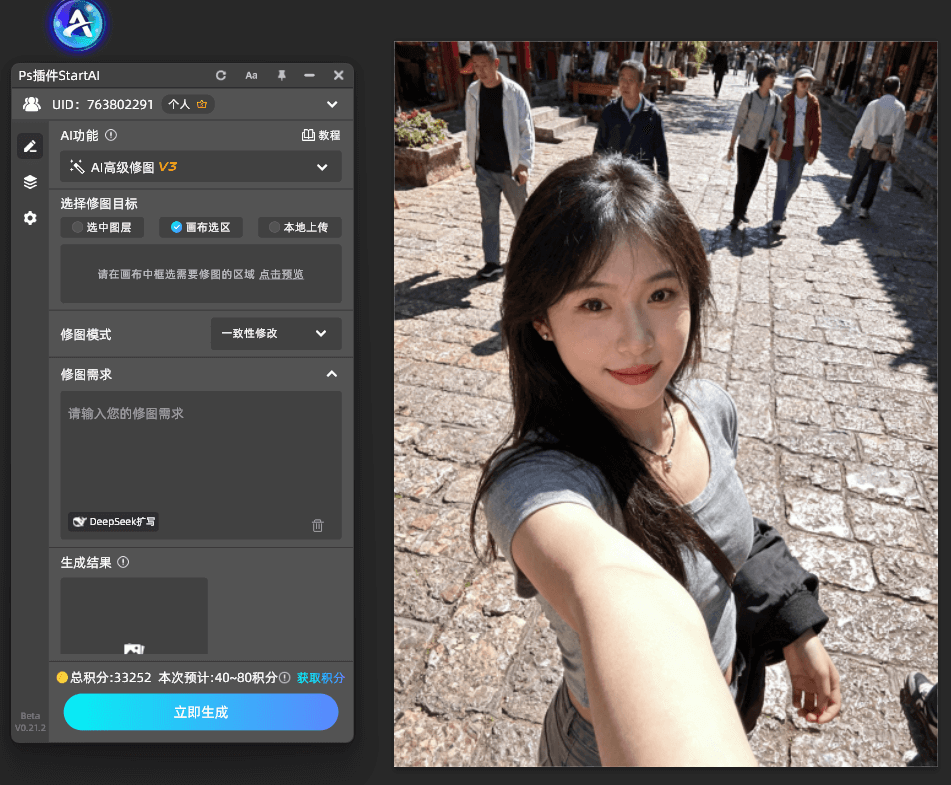Viewport: 951px width, 785px height.
Task: Click the 立即生成 generate button
Action: point(201,712)
